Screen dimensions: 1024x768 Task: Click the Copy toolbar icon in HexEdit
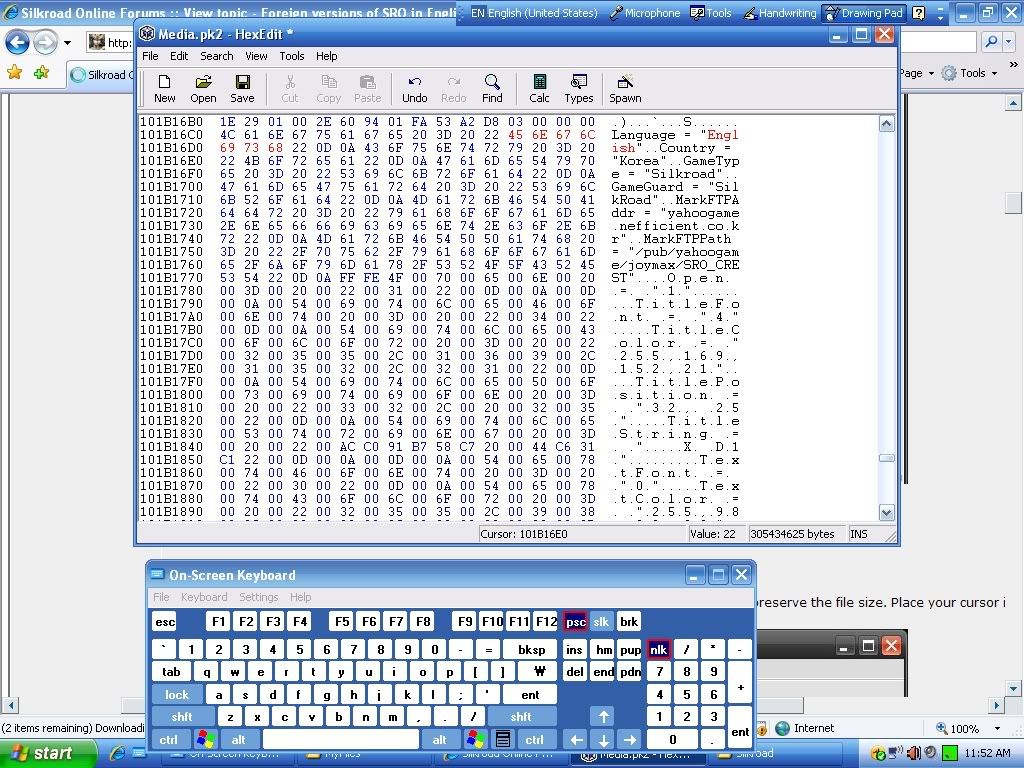328,89
